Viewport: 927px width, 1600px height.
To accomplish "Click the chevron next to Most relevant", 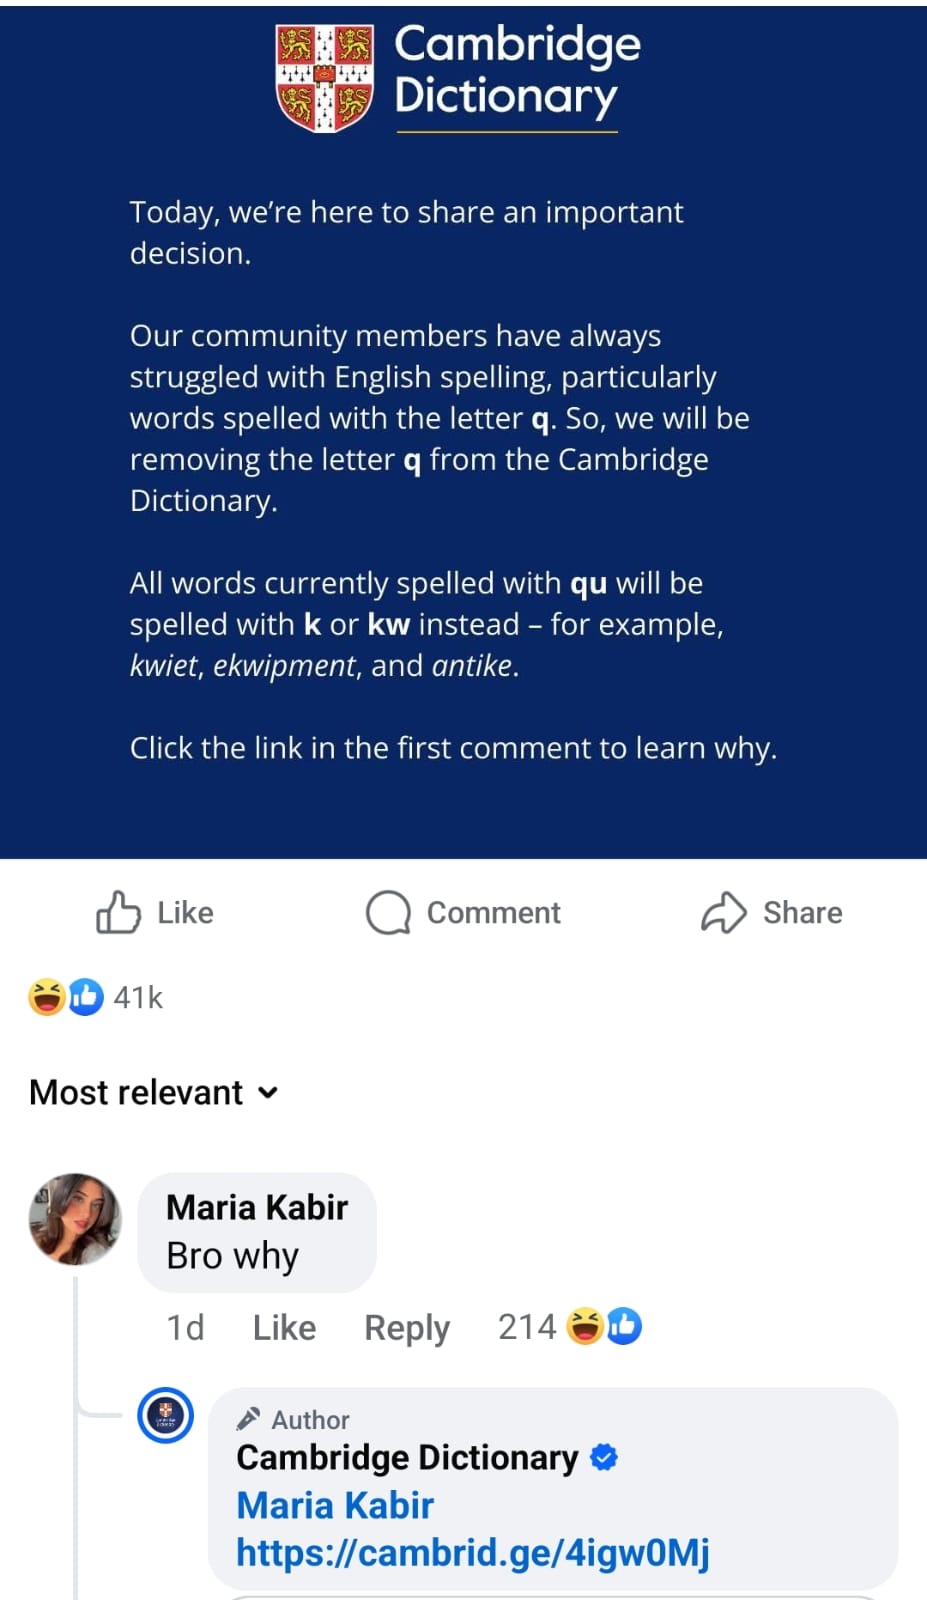I will [x=267, y=1092].
